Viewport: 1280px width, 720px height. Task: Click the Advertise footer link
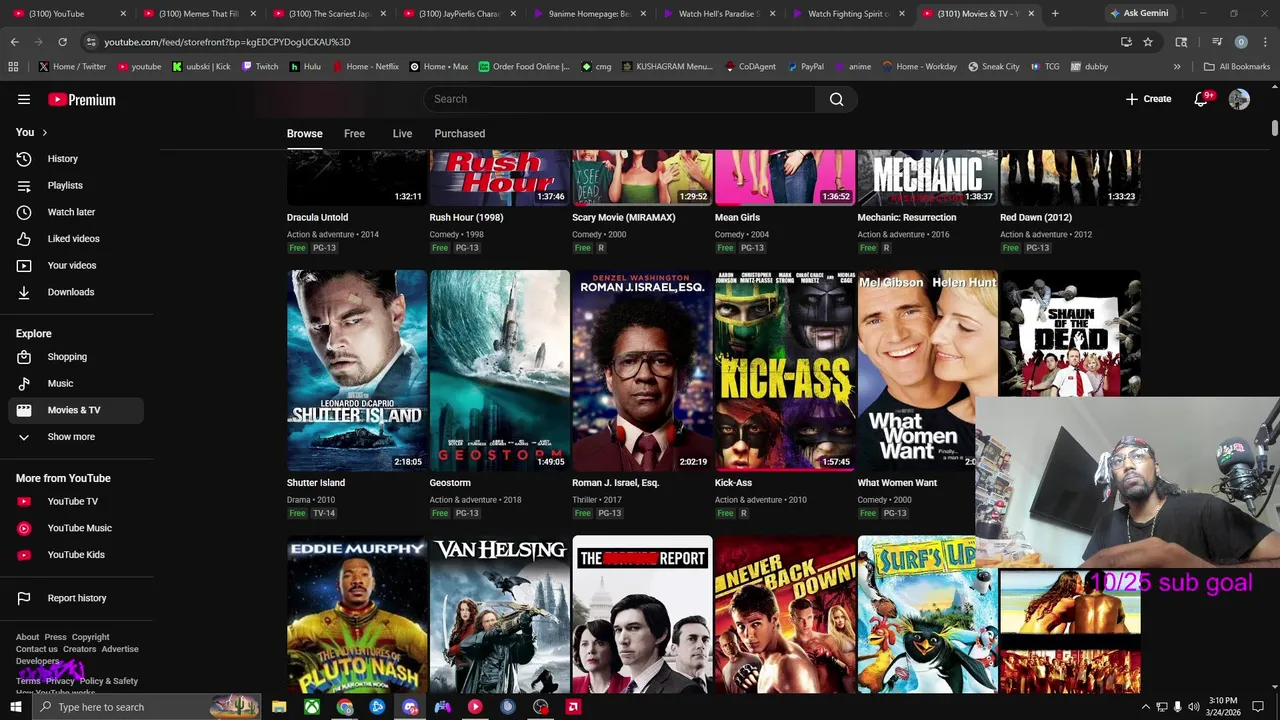coord(120,649)
